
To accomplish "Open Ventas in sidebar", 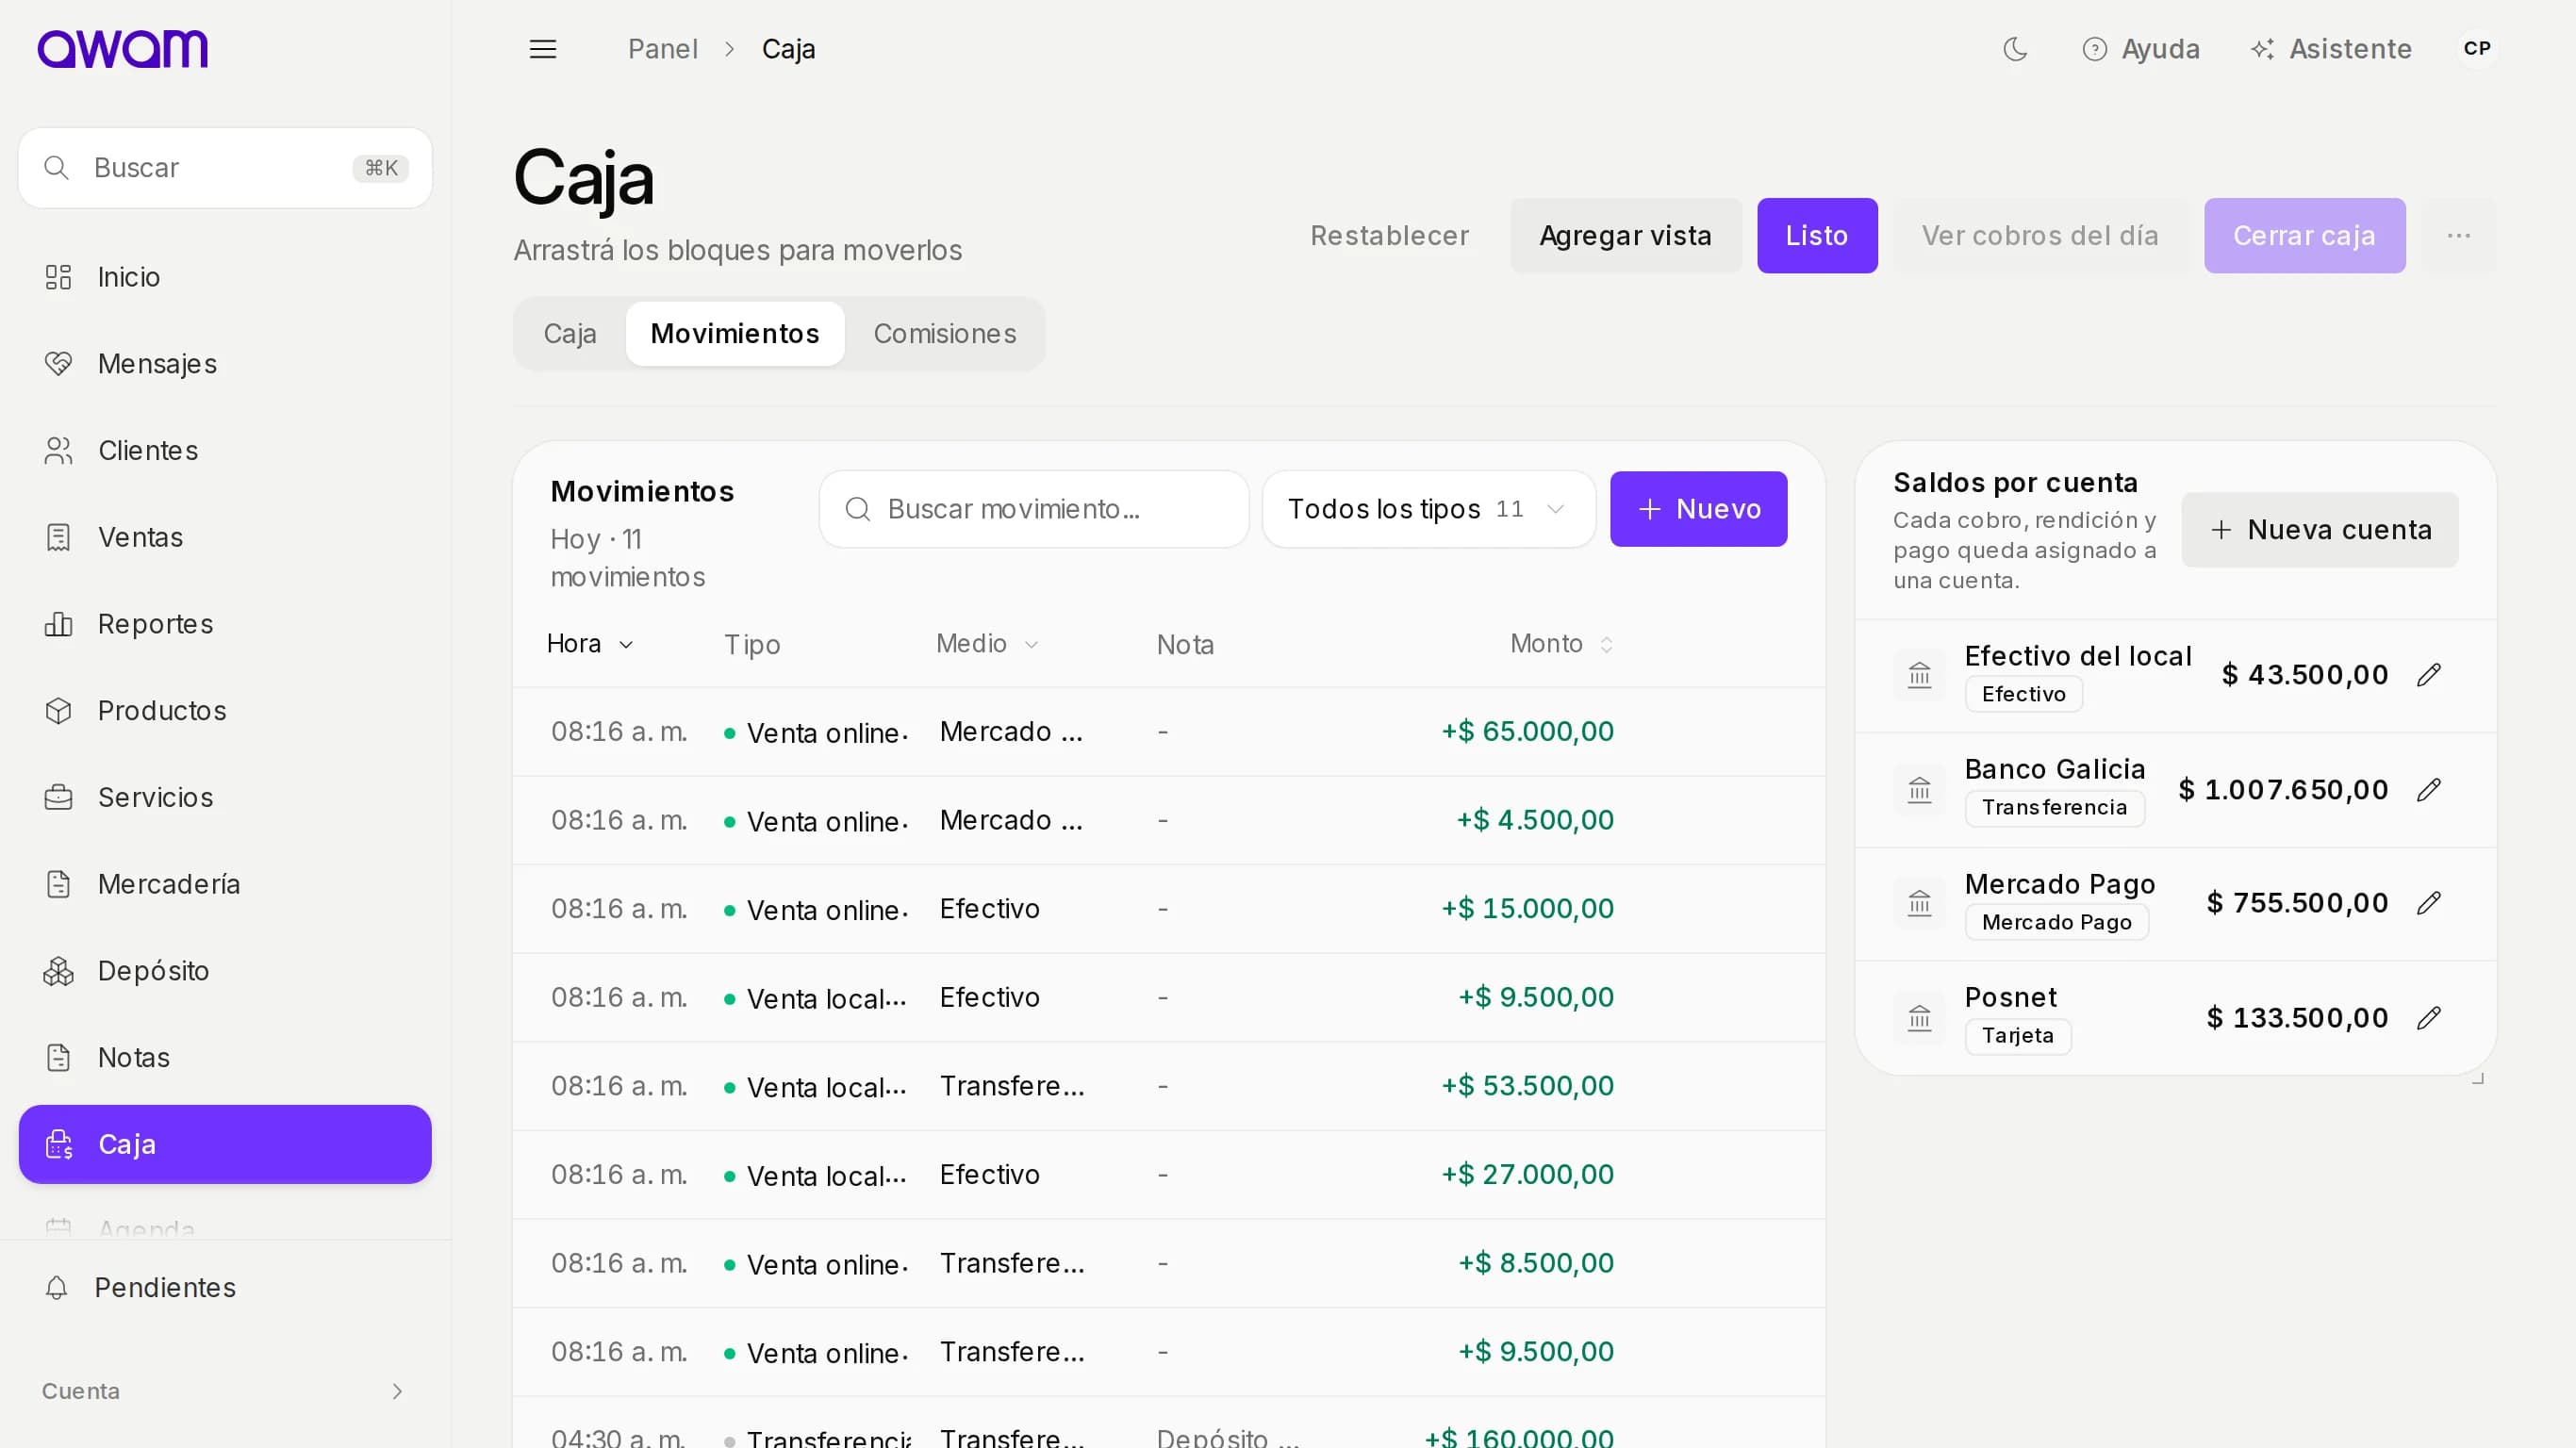I will [225, 537].
